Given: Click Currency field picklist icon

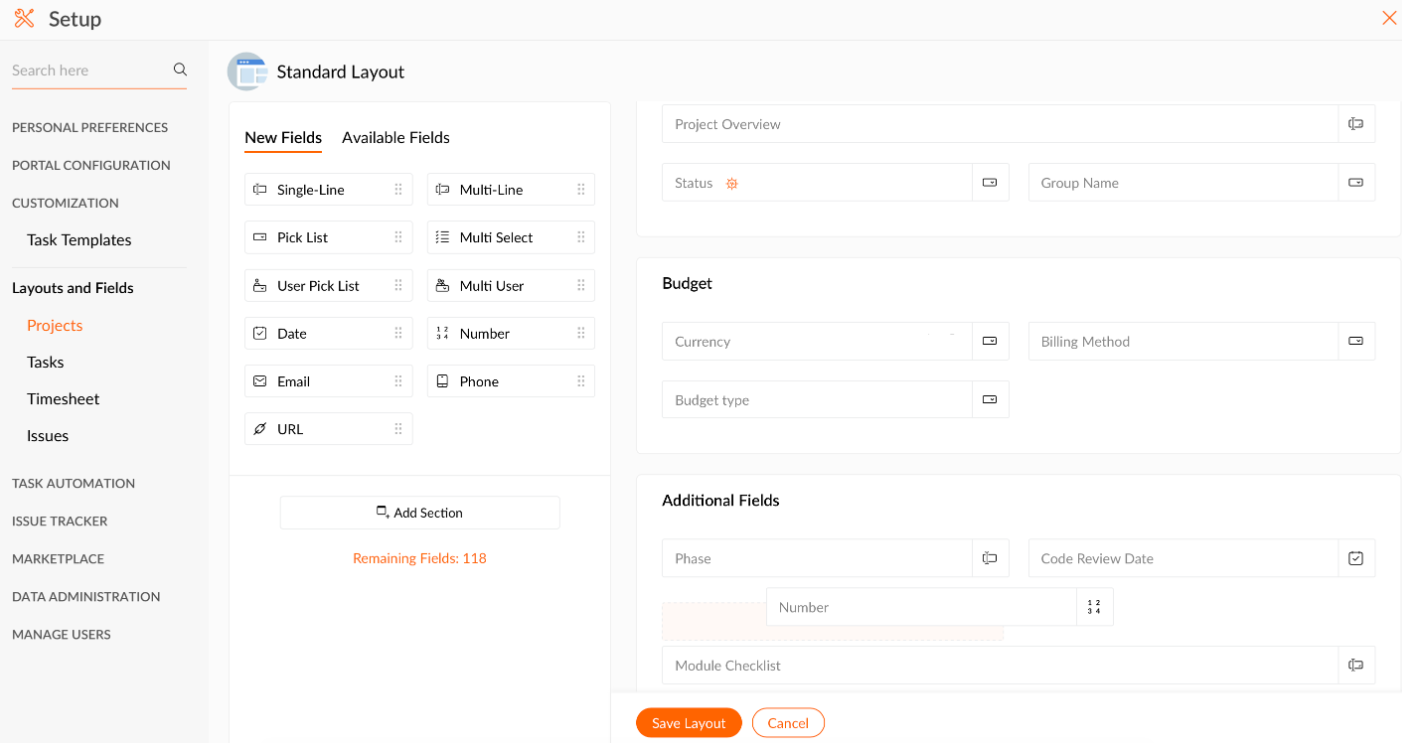Looking at the screenshot, I should click(990, 341).
